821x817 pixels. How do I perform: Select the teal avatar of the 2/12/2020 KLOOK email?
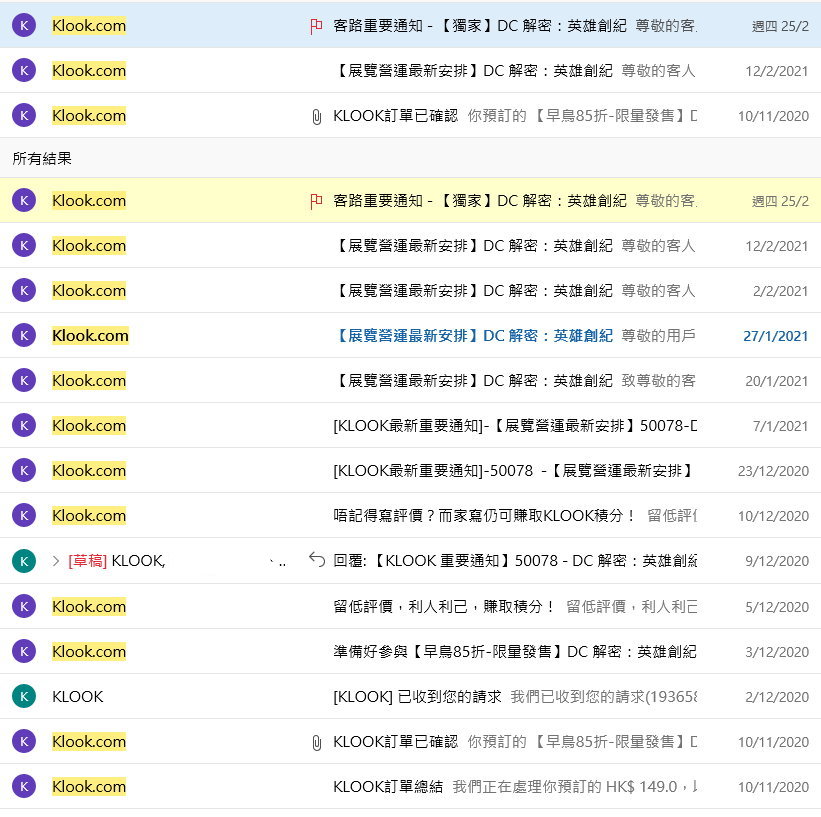[x=24, y=696]
